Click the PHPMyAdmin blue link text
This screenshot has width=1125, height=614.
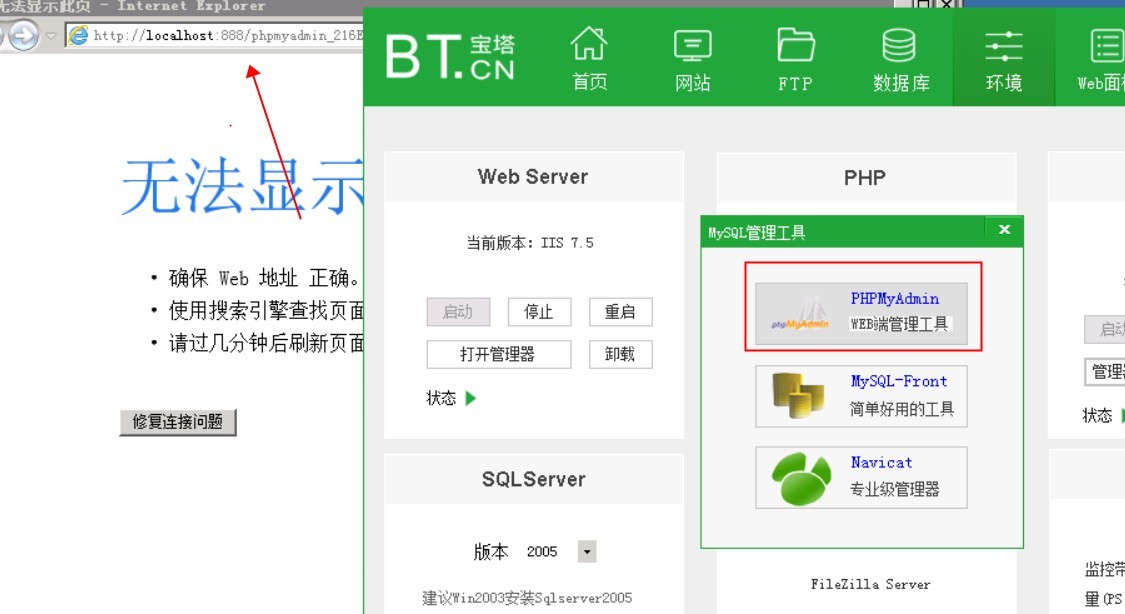click(895, 298)
